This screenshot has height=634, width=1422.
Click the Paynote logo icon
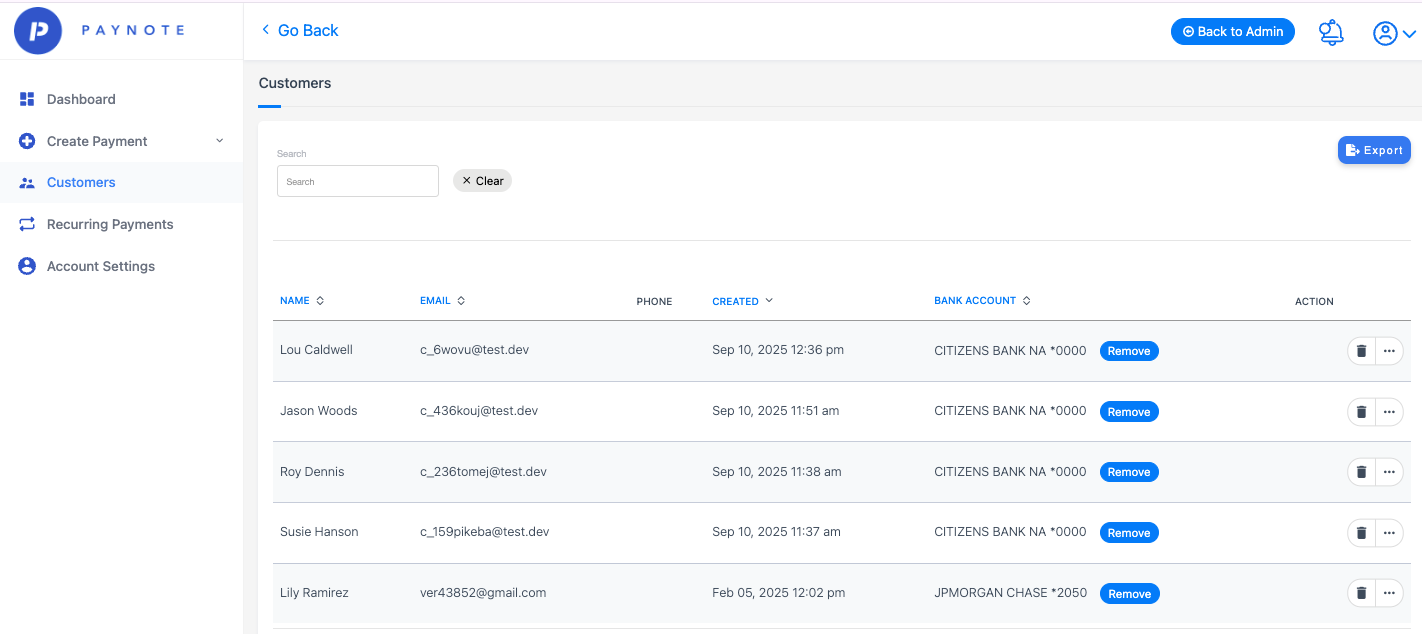tap(38, 31)
